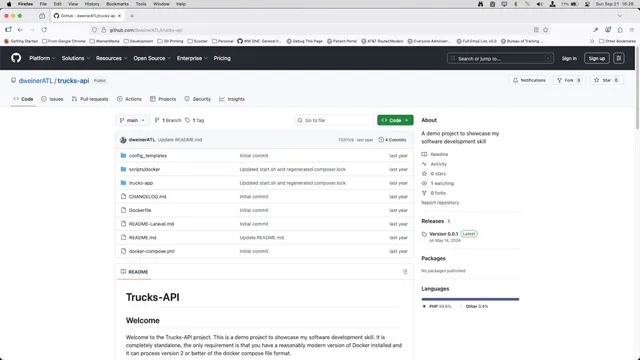
Task: View 0 stars in About
Action: click(433, 173)
